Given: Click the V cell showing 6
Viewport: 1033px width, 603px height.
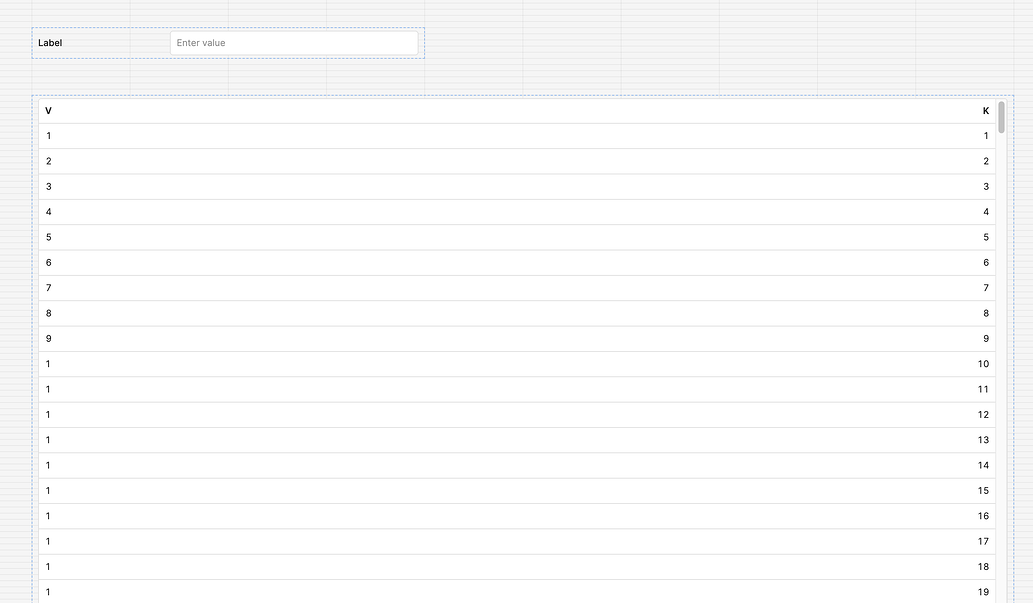Looking at the screenshot, I should [49, 263].
